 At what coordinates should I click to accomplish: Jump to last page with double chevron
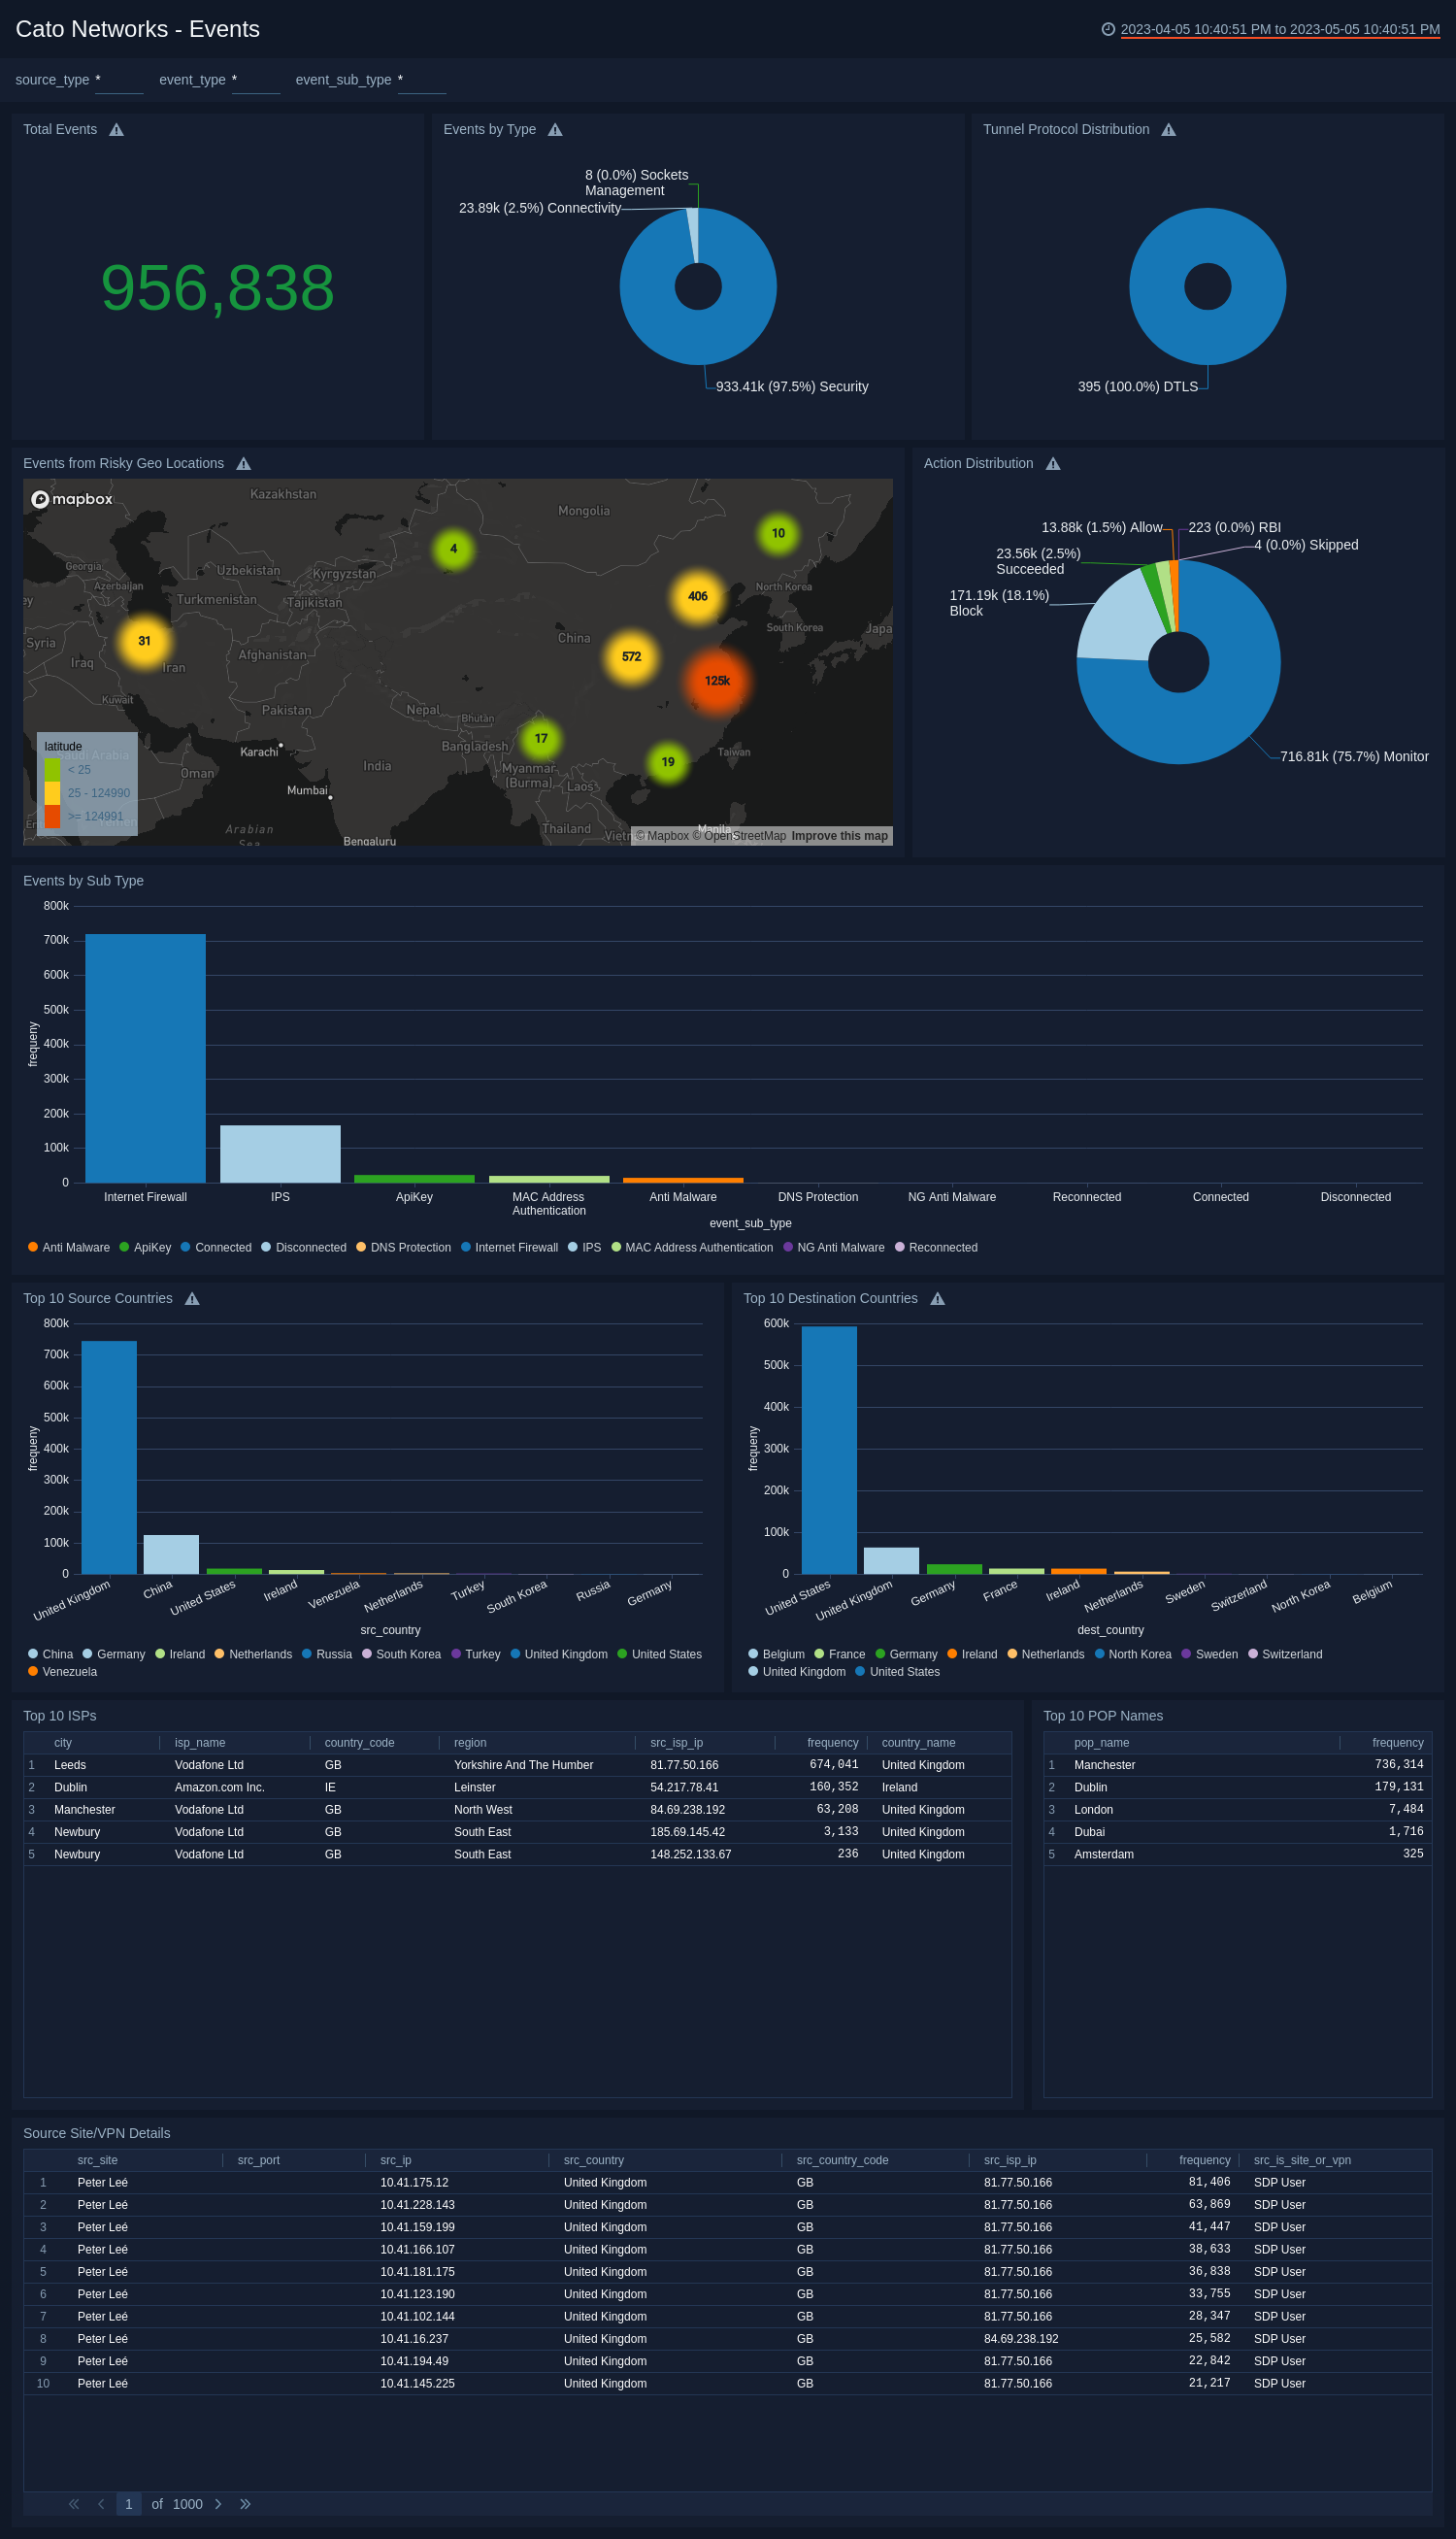[245, 2504]
